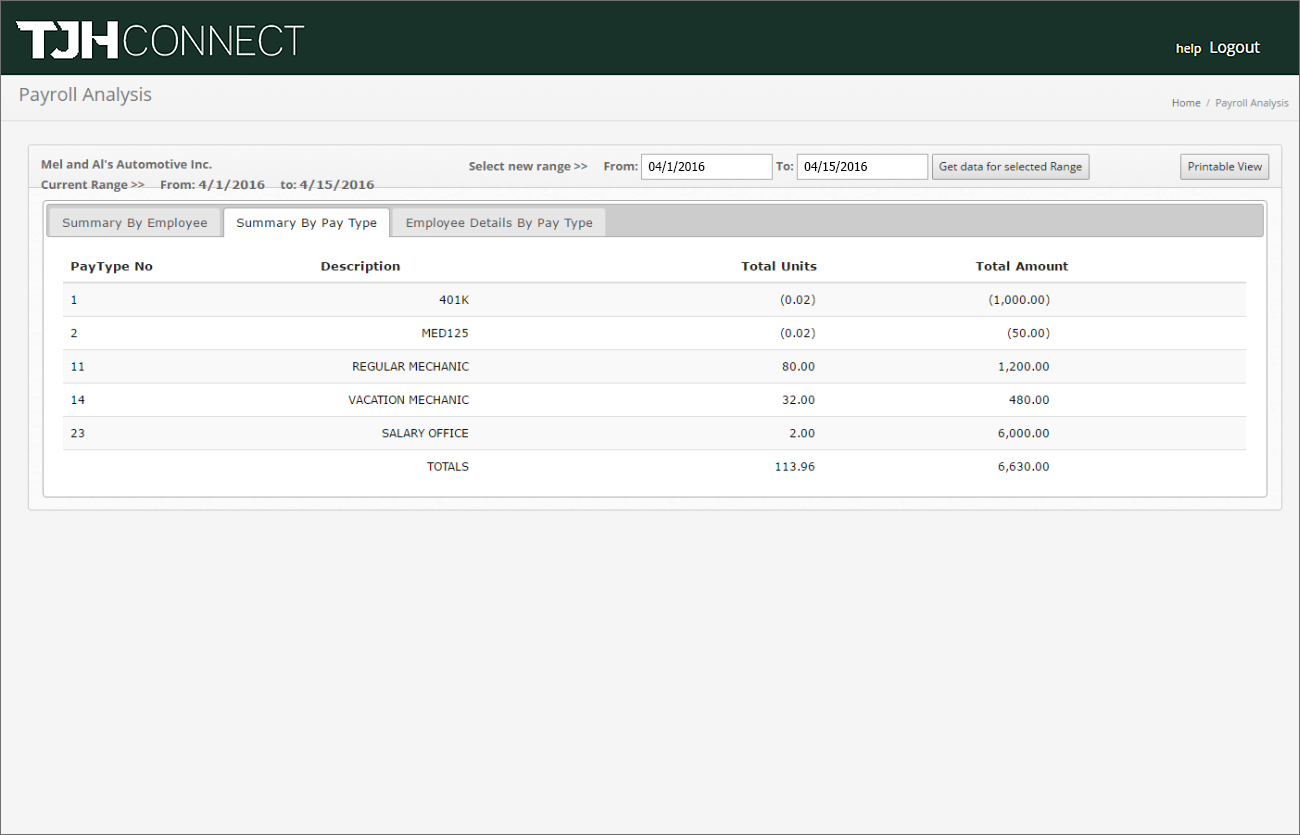Click pay type number 14
The image size is (1300, 835).
tap(78, 400)
